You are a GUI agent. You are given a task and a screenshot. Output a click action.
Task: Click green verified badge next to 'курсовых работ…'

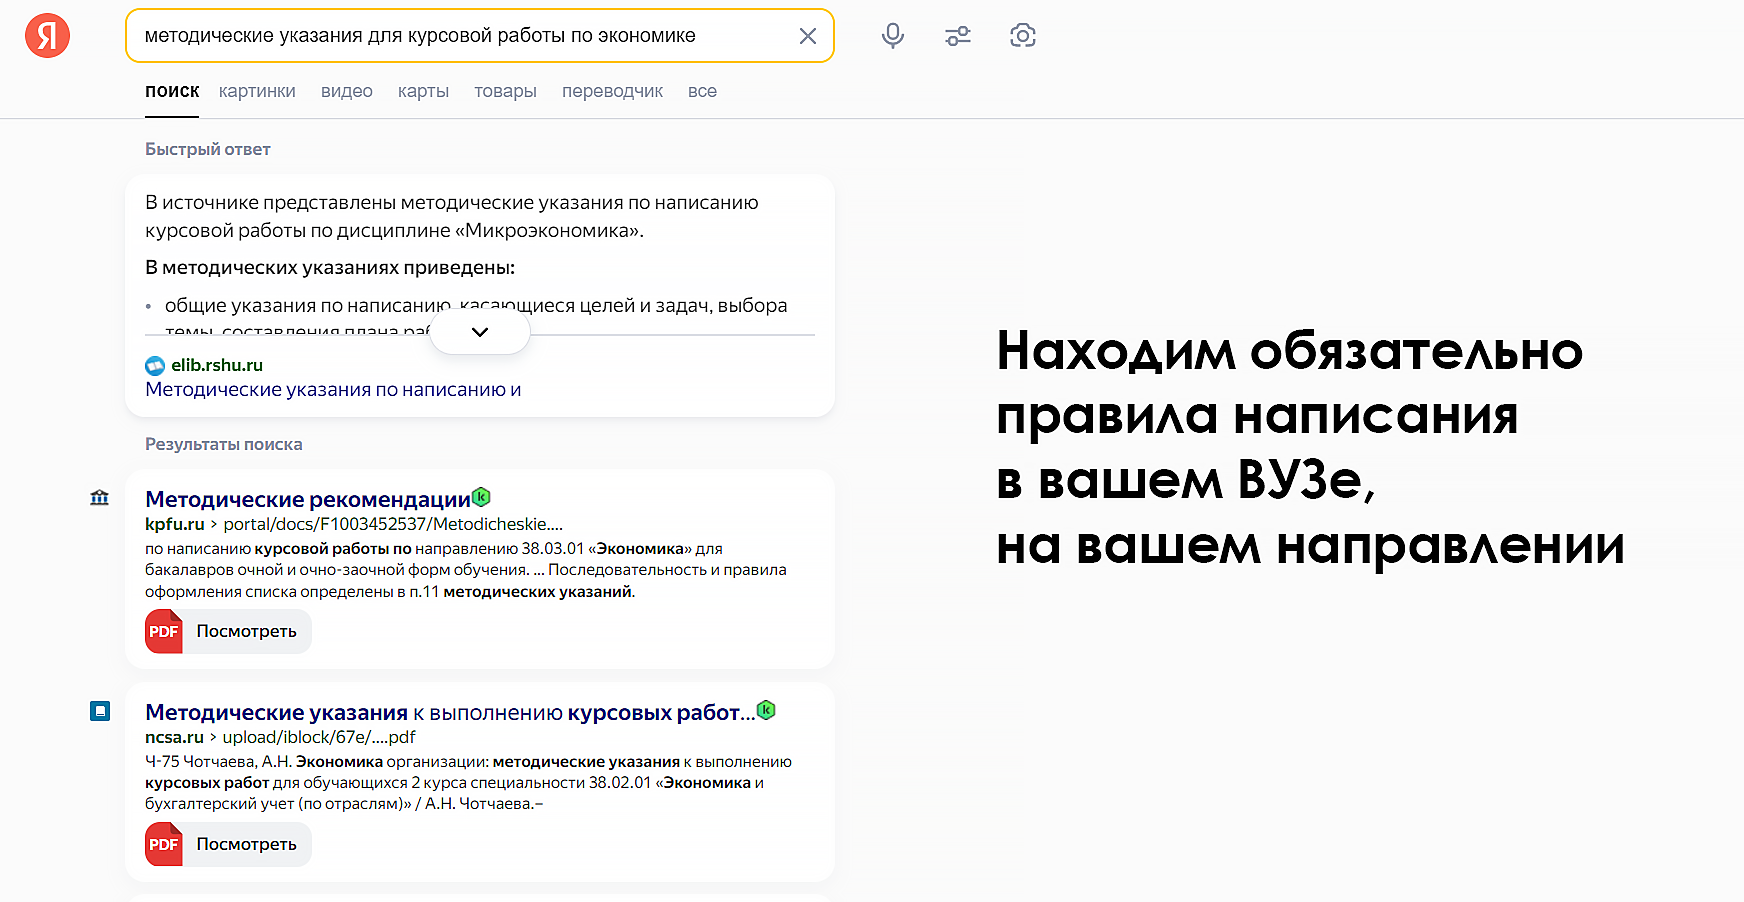pos(767,710)
